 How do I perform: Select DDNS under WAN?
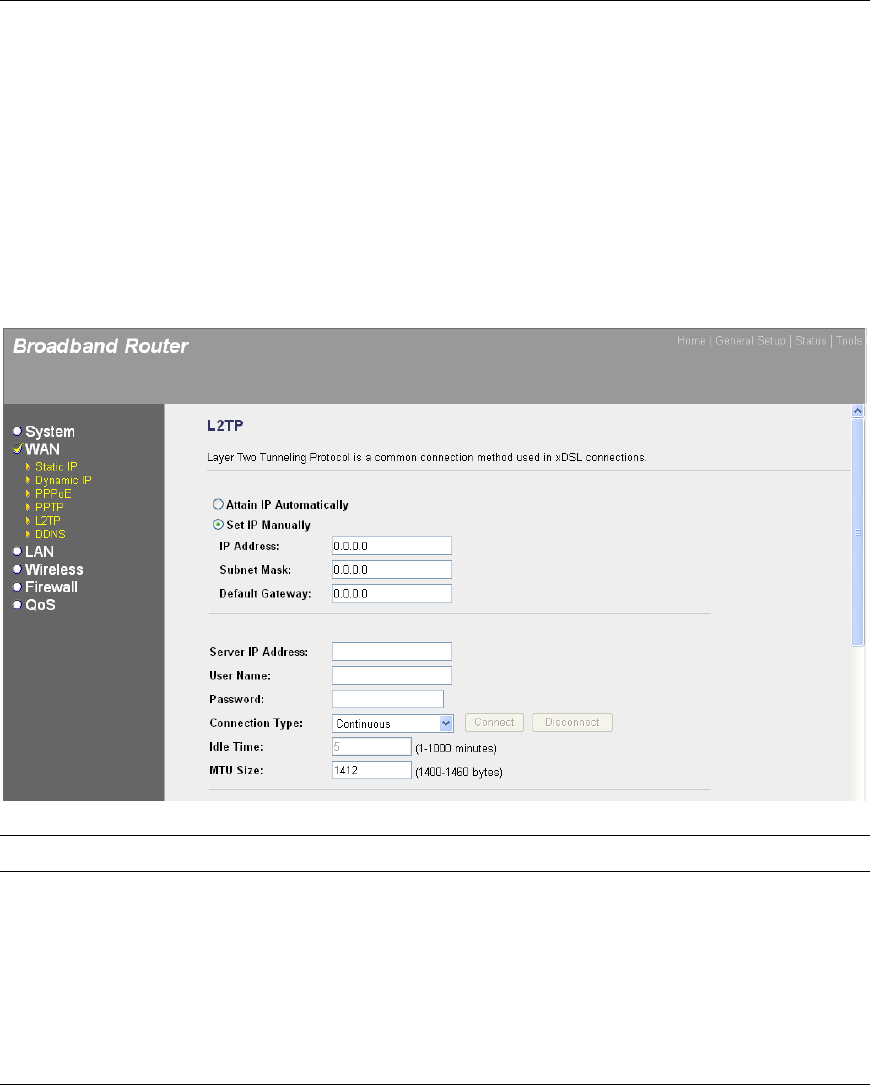tap(51, 534)
